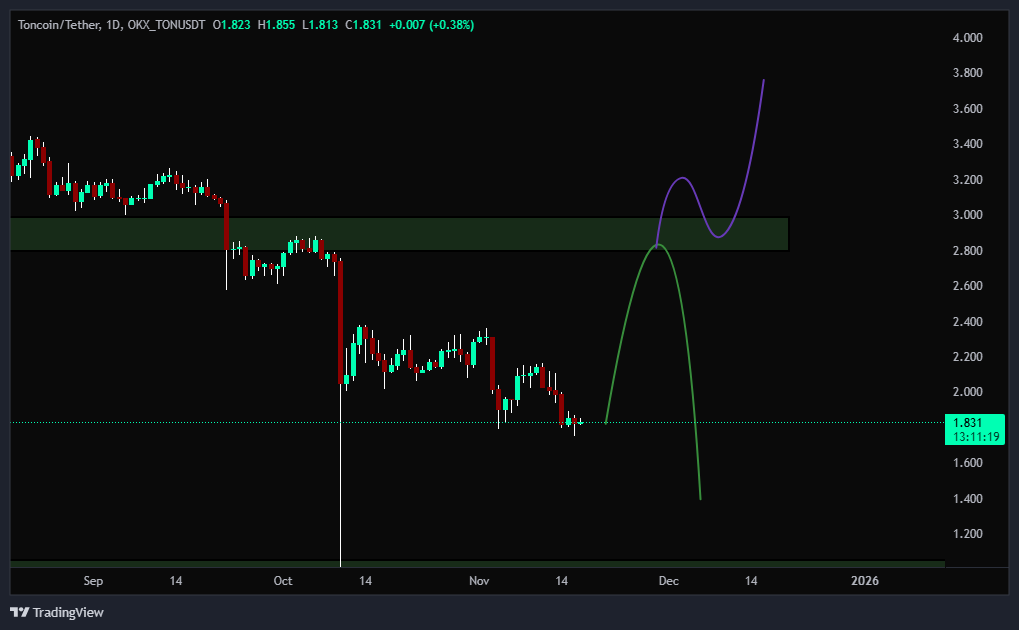Click the Oct date axis label
Image resolution: width=1019 pixels, height=630 pixels.
[x=283, y=581]
